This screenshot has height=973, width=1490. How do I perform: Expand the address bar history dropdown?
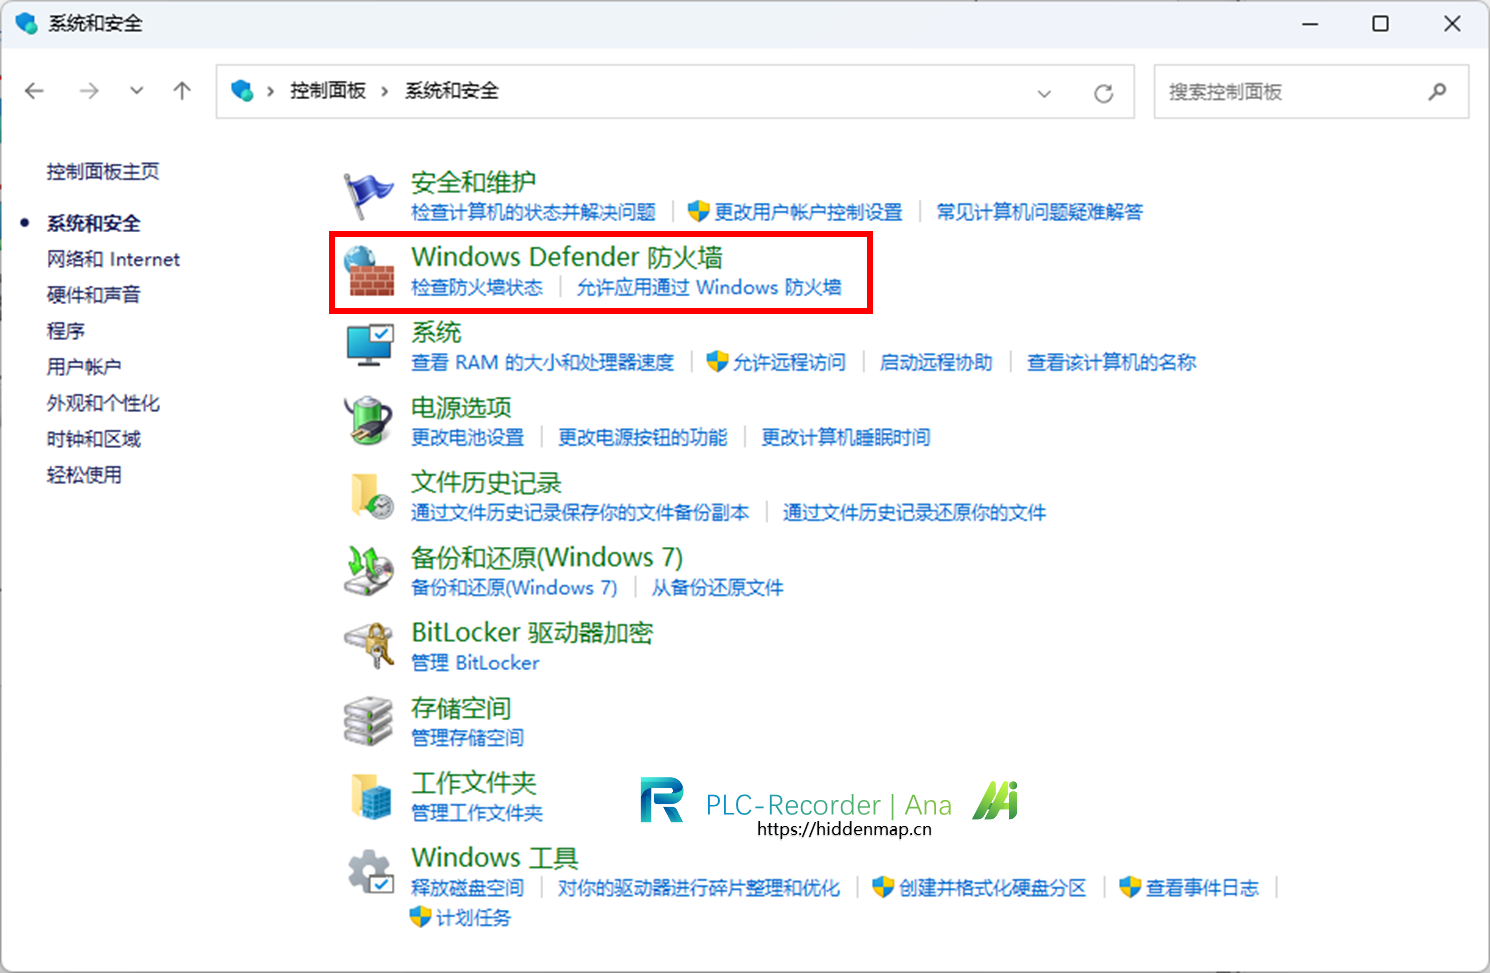pos(1044,93)
